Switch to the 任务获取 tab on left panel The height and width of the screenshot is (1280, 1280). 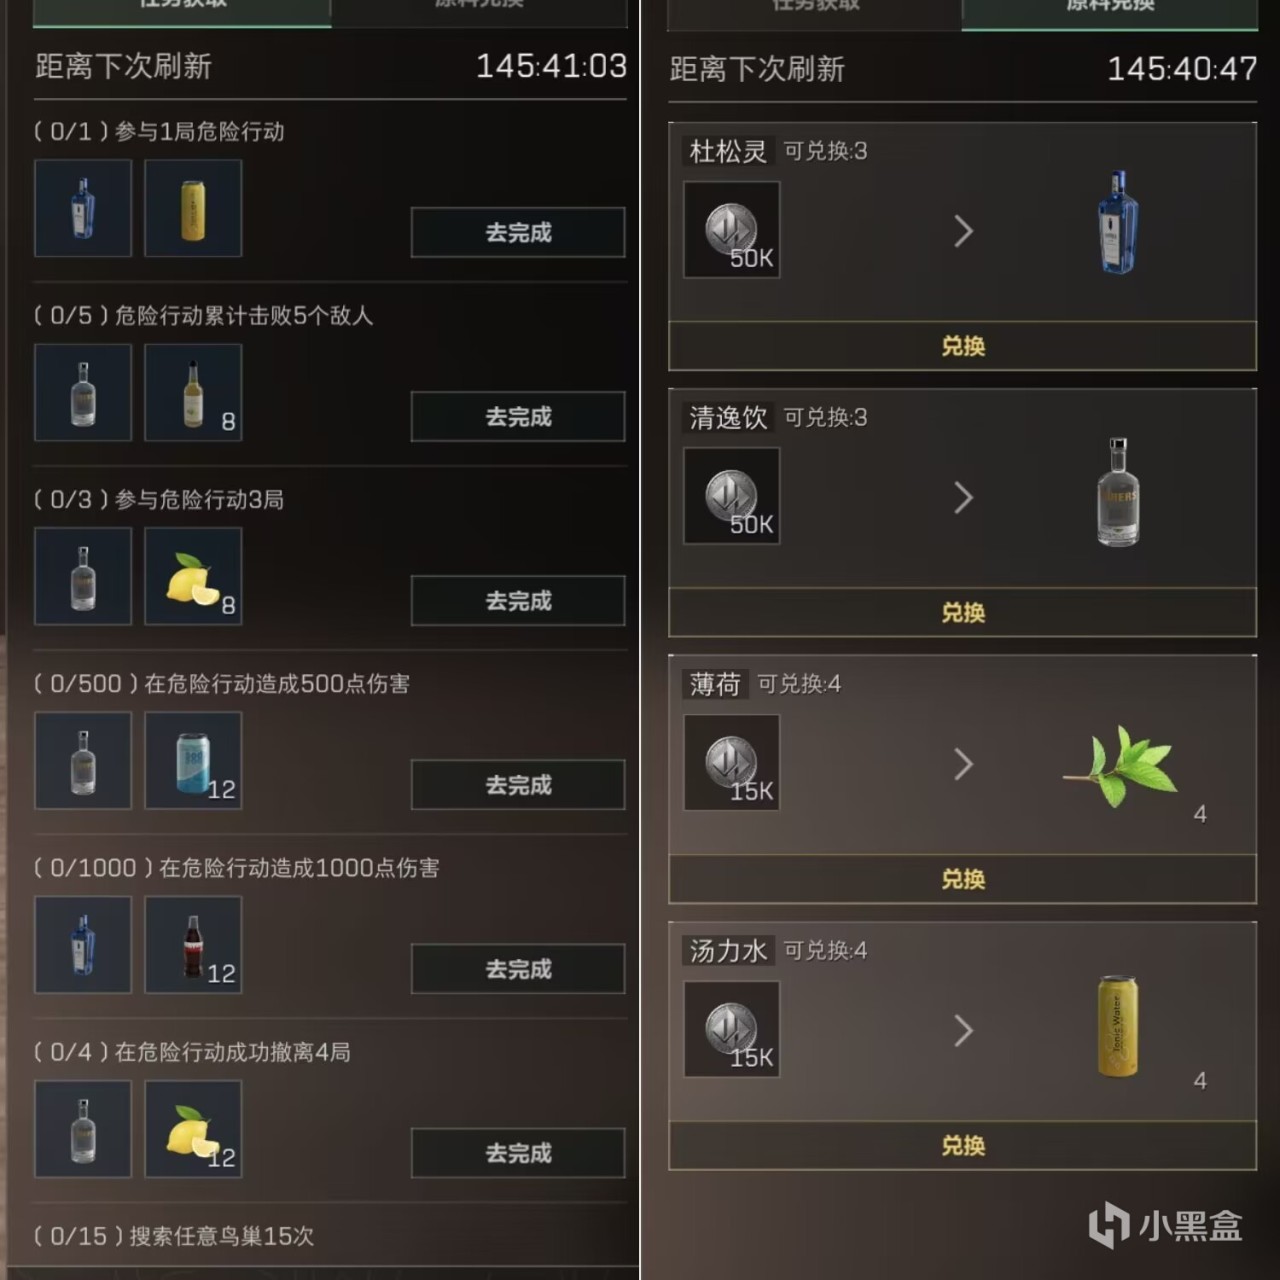coord(182,8)
